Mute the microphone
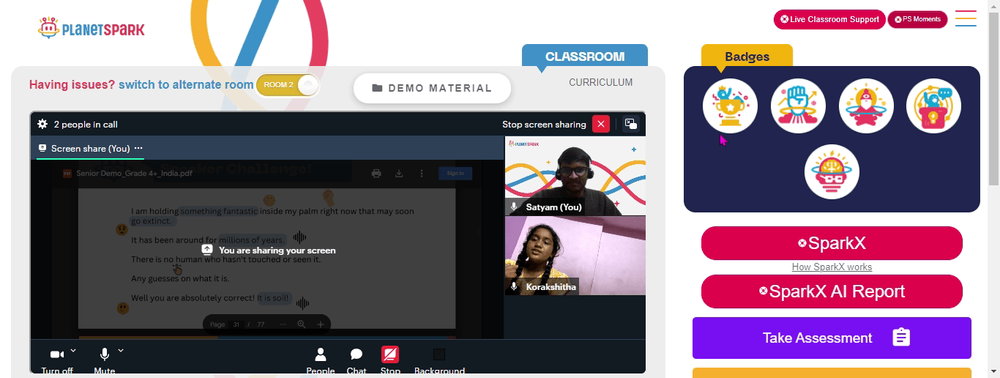The image size is (1000, 378). tap(104, 354)
